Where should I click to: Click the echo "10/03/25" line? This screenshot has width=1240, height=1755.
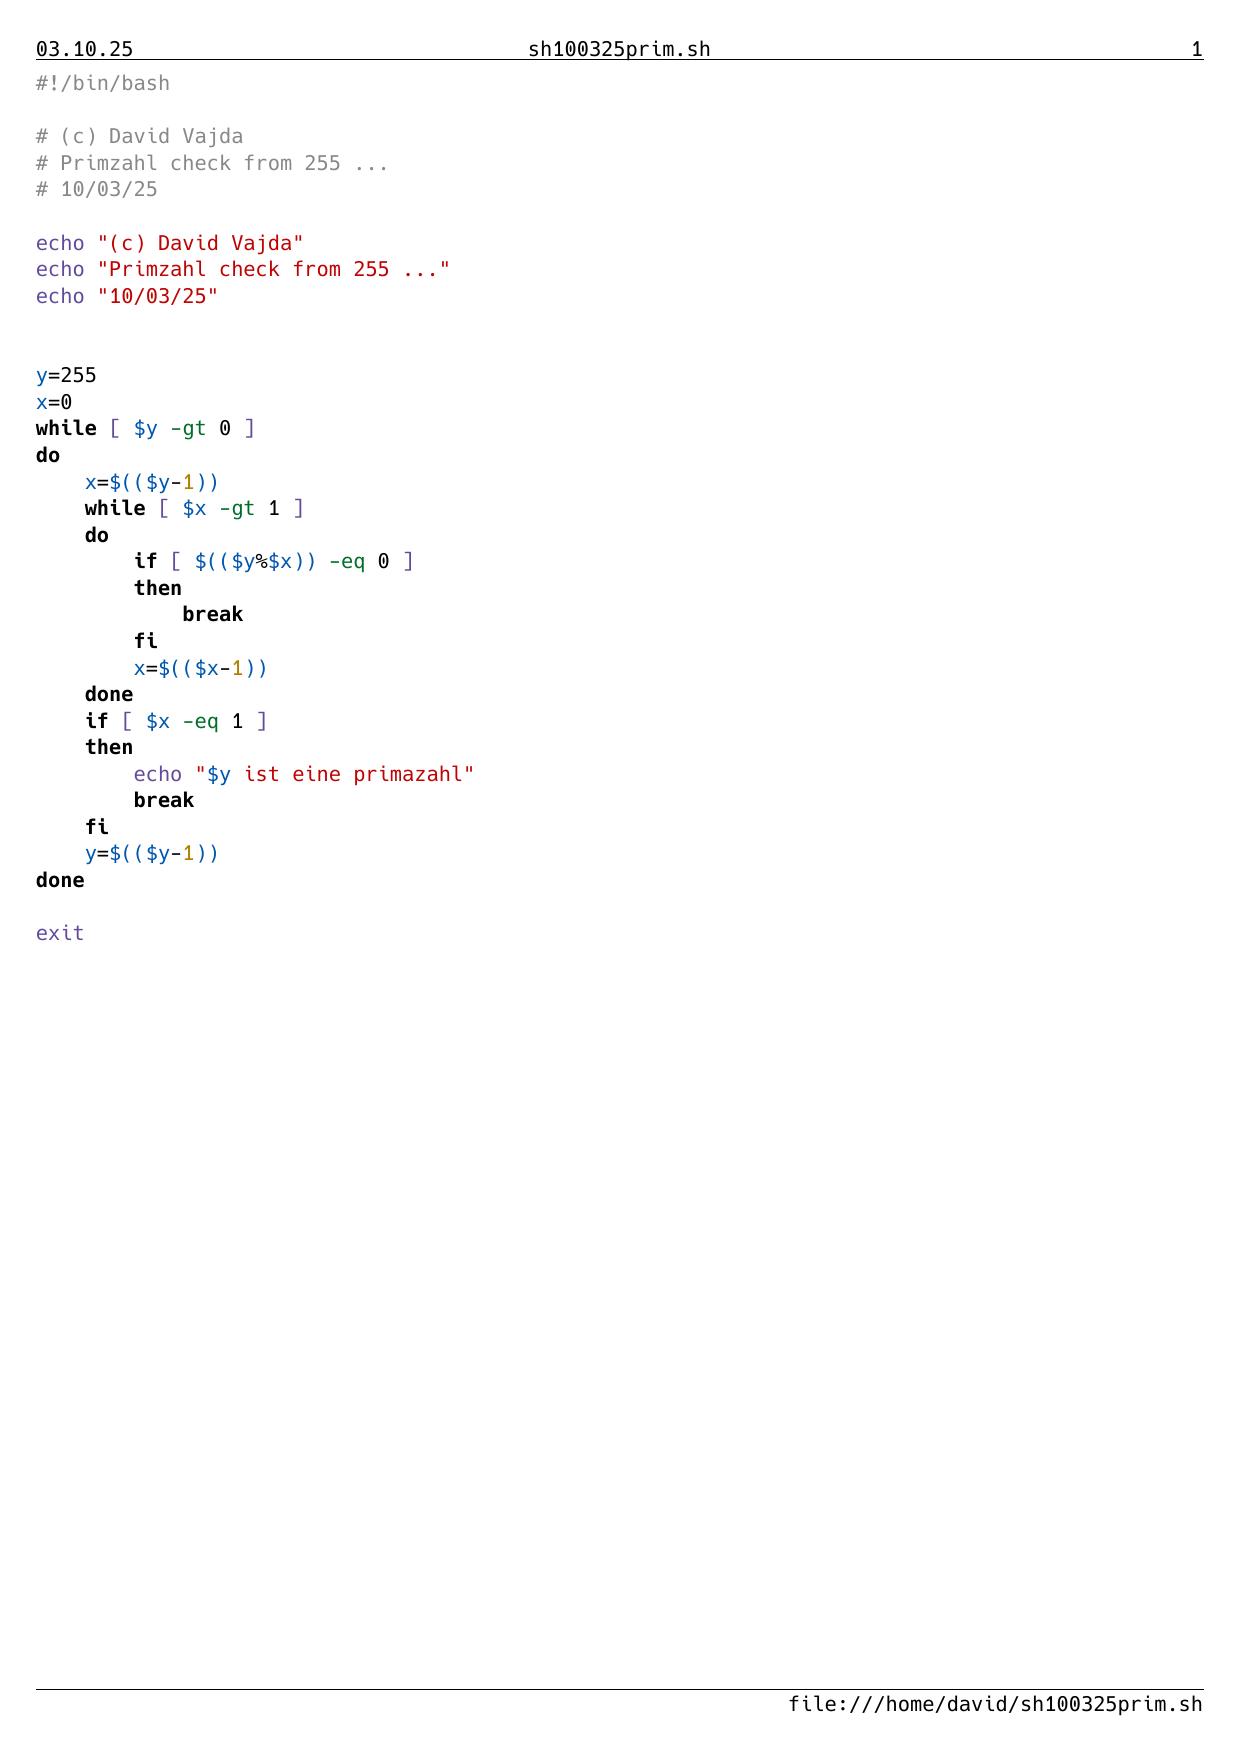coord(126,296)
